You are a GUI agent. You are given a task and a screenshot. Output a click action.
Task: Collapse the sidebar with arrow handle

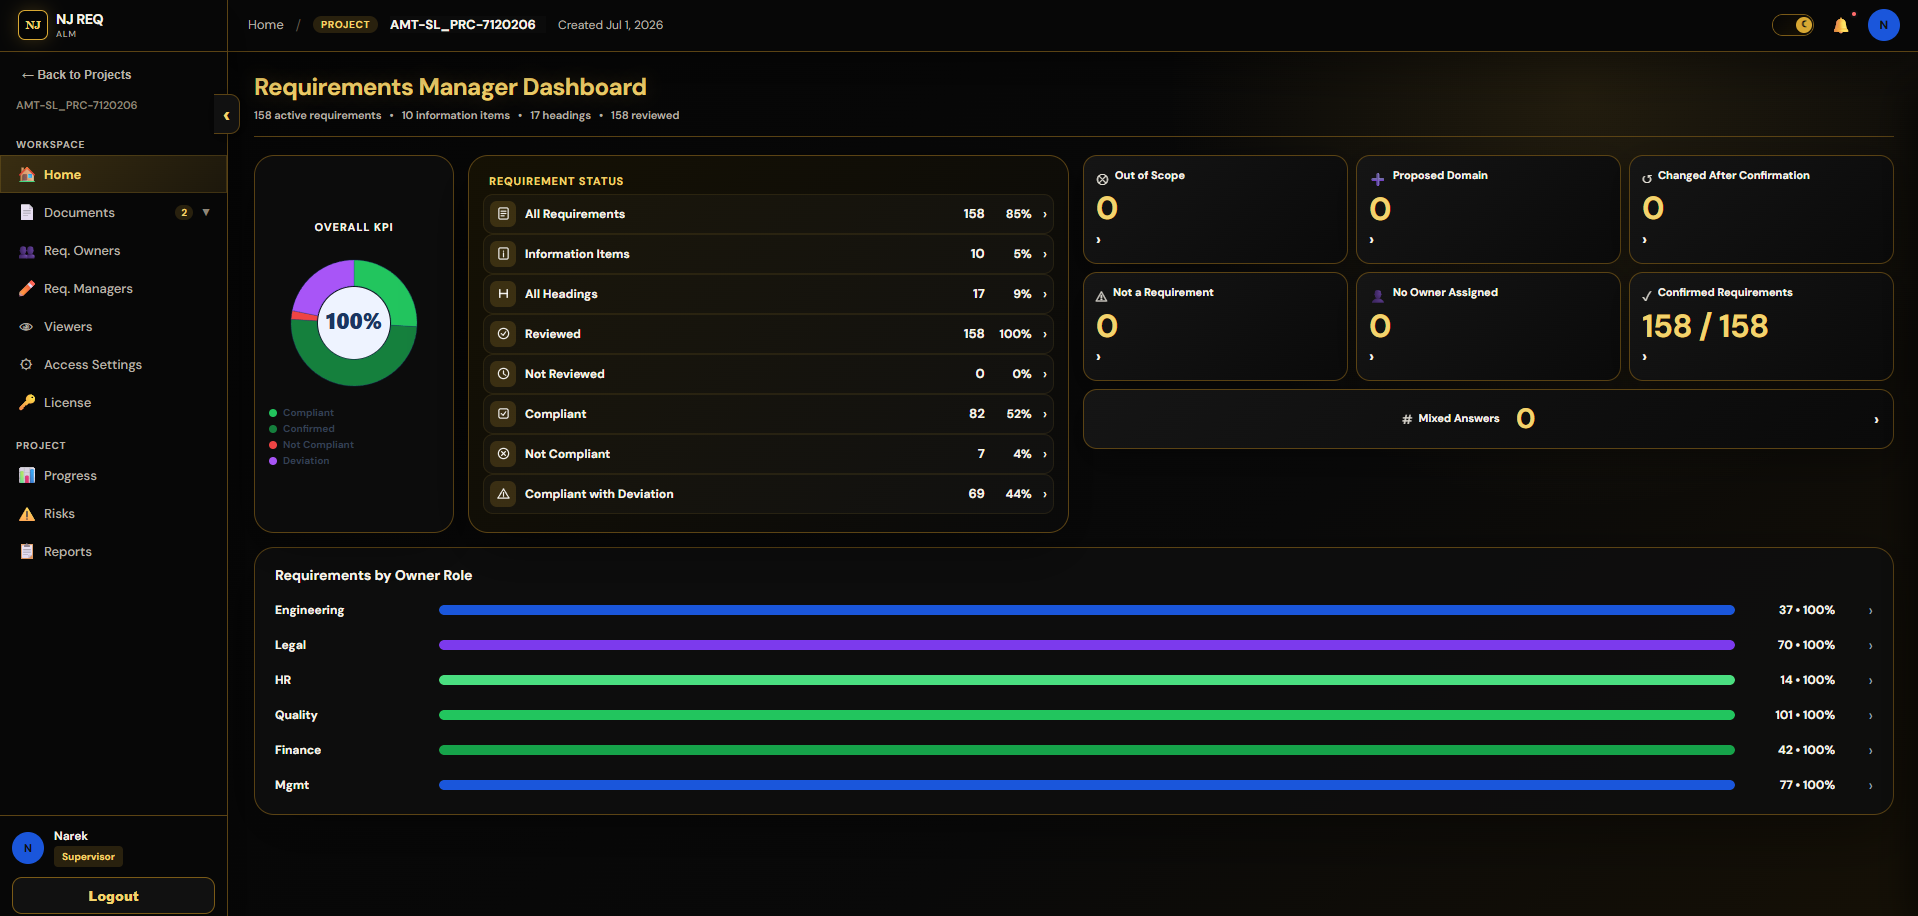point(226,115)
